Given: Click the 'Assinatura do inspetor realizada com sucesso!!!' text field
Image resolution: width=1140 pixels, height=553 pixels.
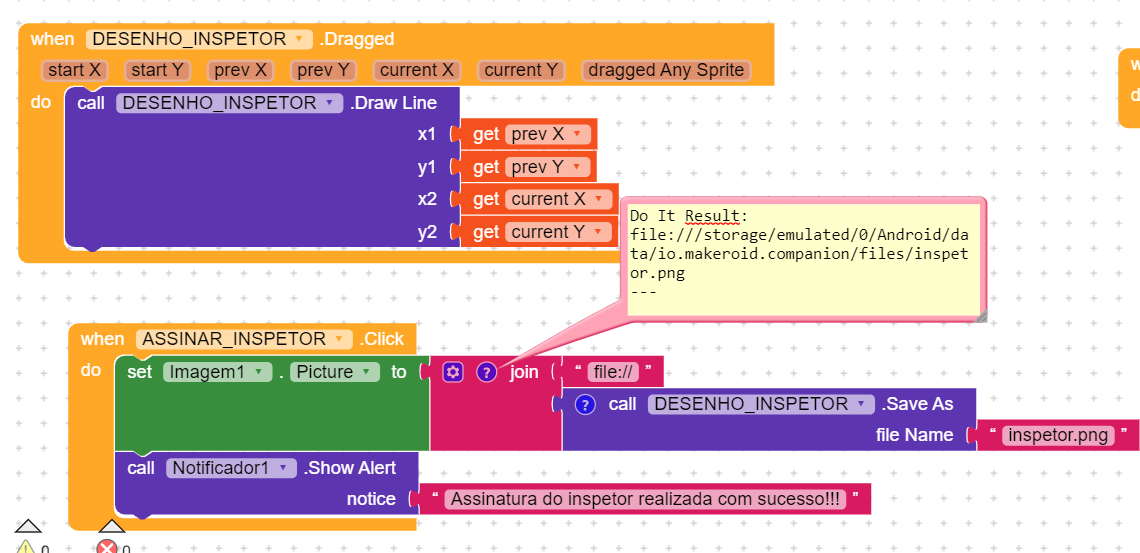Looking at the screenshot, I should point(646,500).
